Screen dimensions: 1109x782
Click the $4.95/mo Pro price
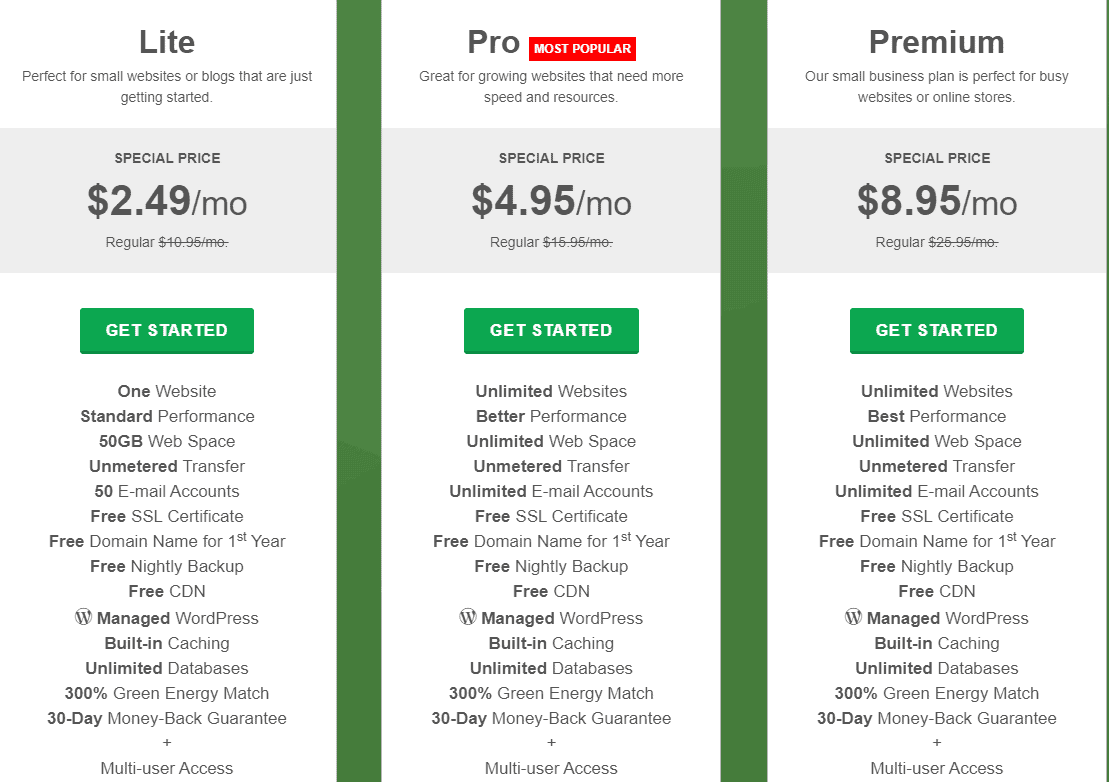(x=551, y=201)
